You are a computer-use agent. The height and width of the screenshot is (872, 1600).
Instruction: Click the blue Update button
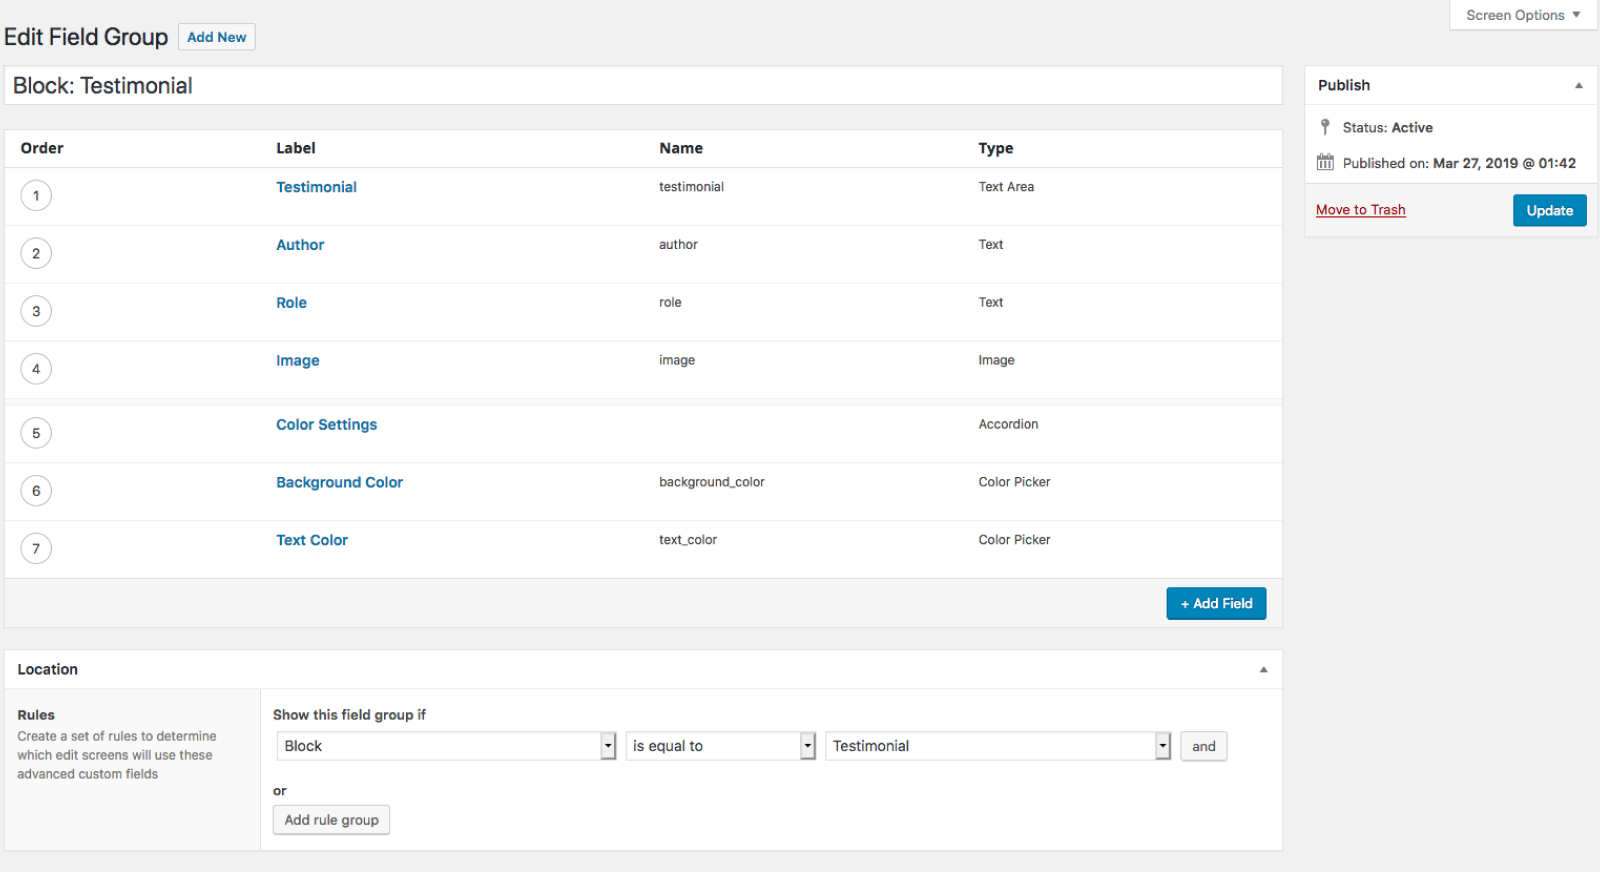tap(1549, 210)
